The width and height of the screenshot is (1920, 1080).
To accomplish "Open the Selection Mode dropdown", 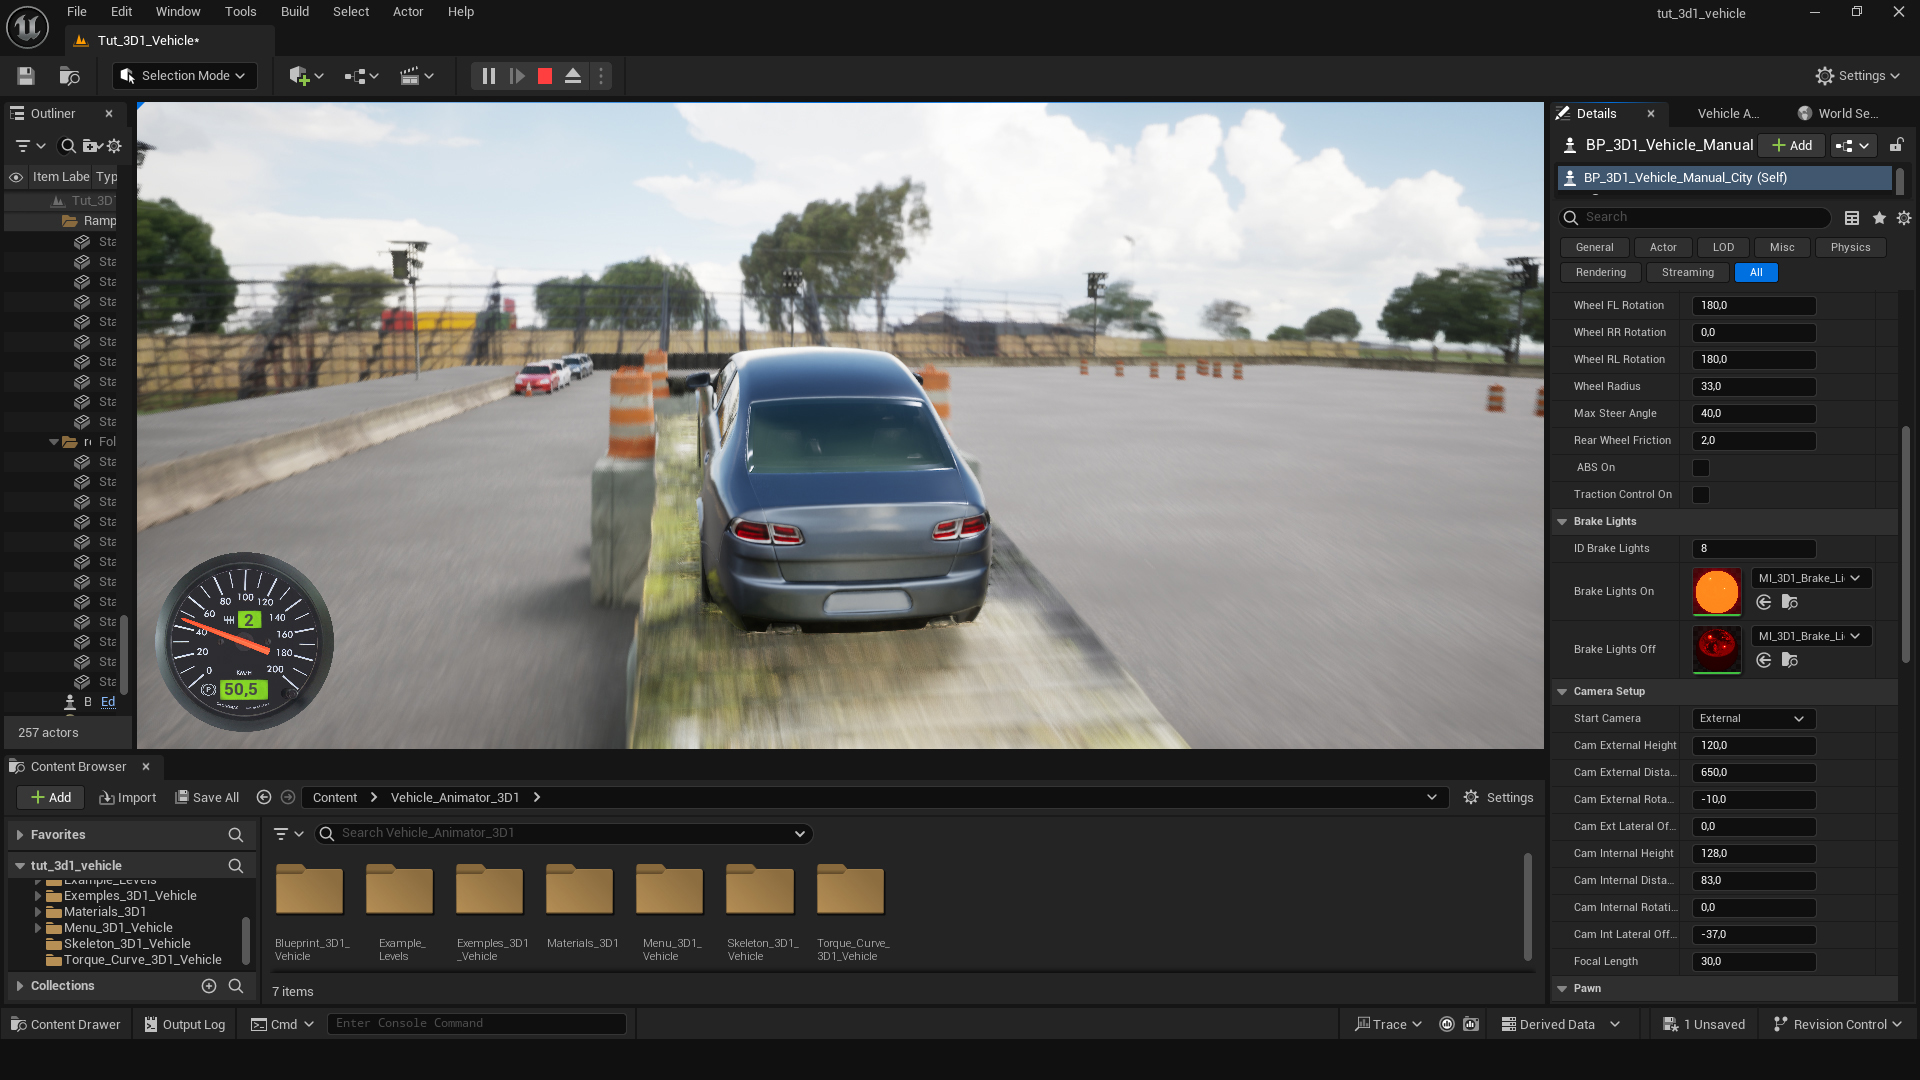I will (x=184, y=76).
